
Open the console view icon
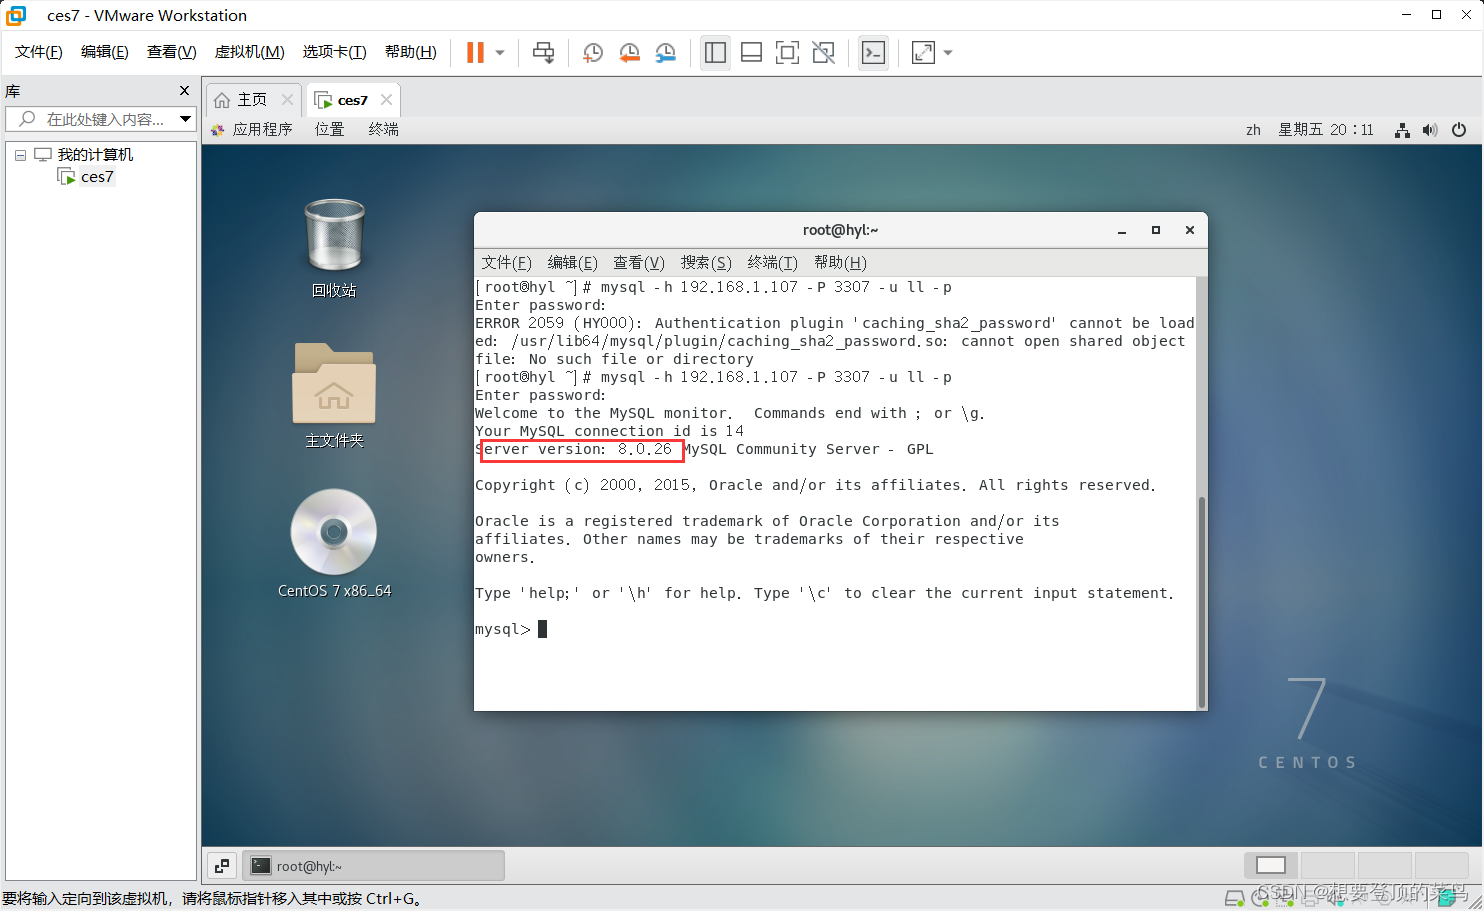tap(873, 53)
